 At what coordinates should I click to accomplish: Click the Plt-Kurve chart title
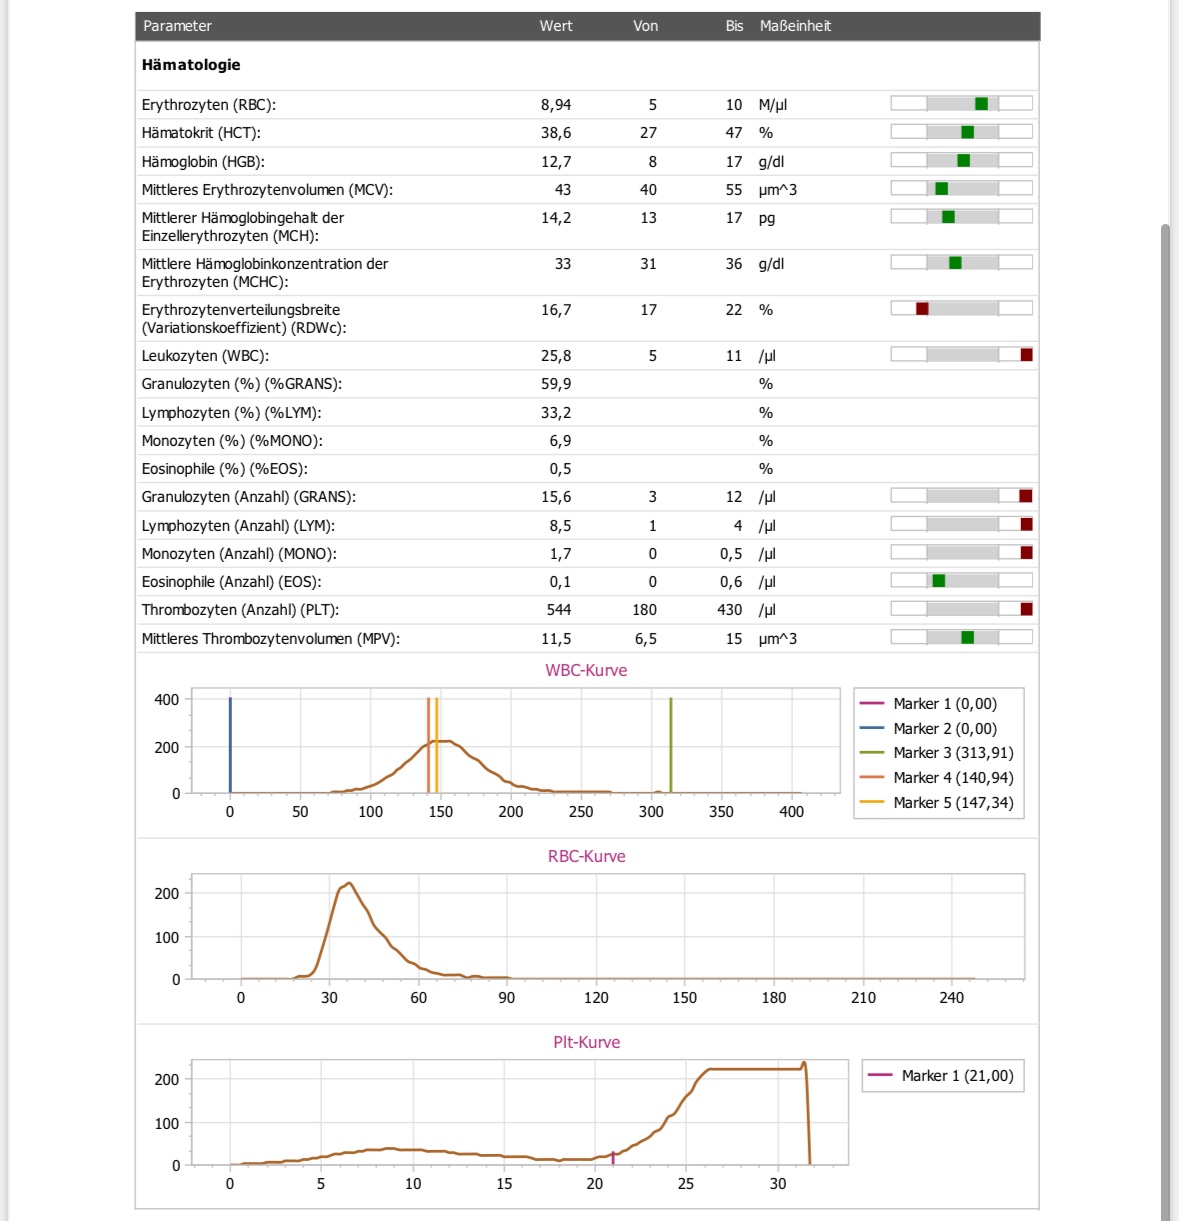click(x=586, y=1043)
